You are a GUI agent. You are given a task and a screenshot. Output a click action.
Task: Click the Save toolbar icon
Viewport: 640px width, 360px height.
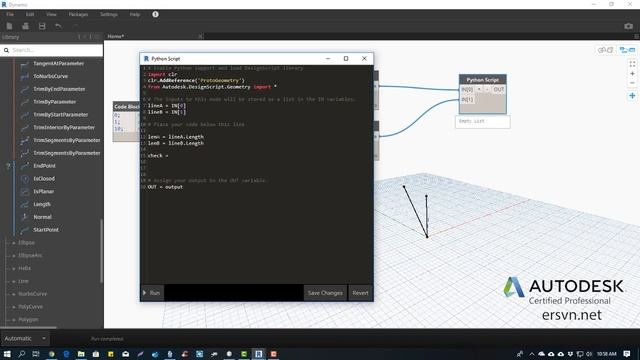pyautogui.click(x=42, y=26)
